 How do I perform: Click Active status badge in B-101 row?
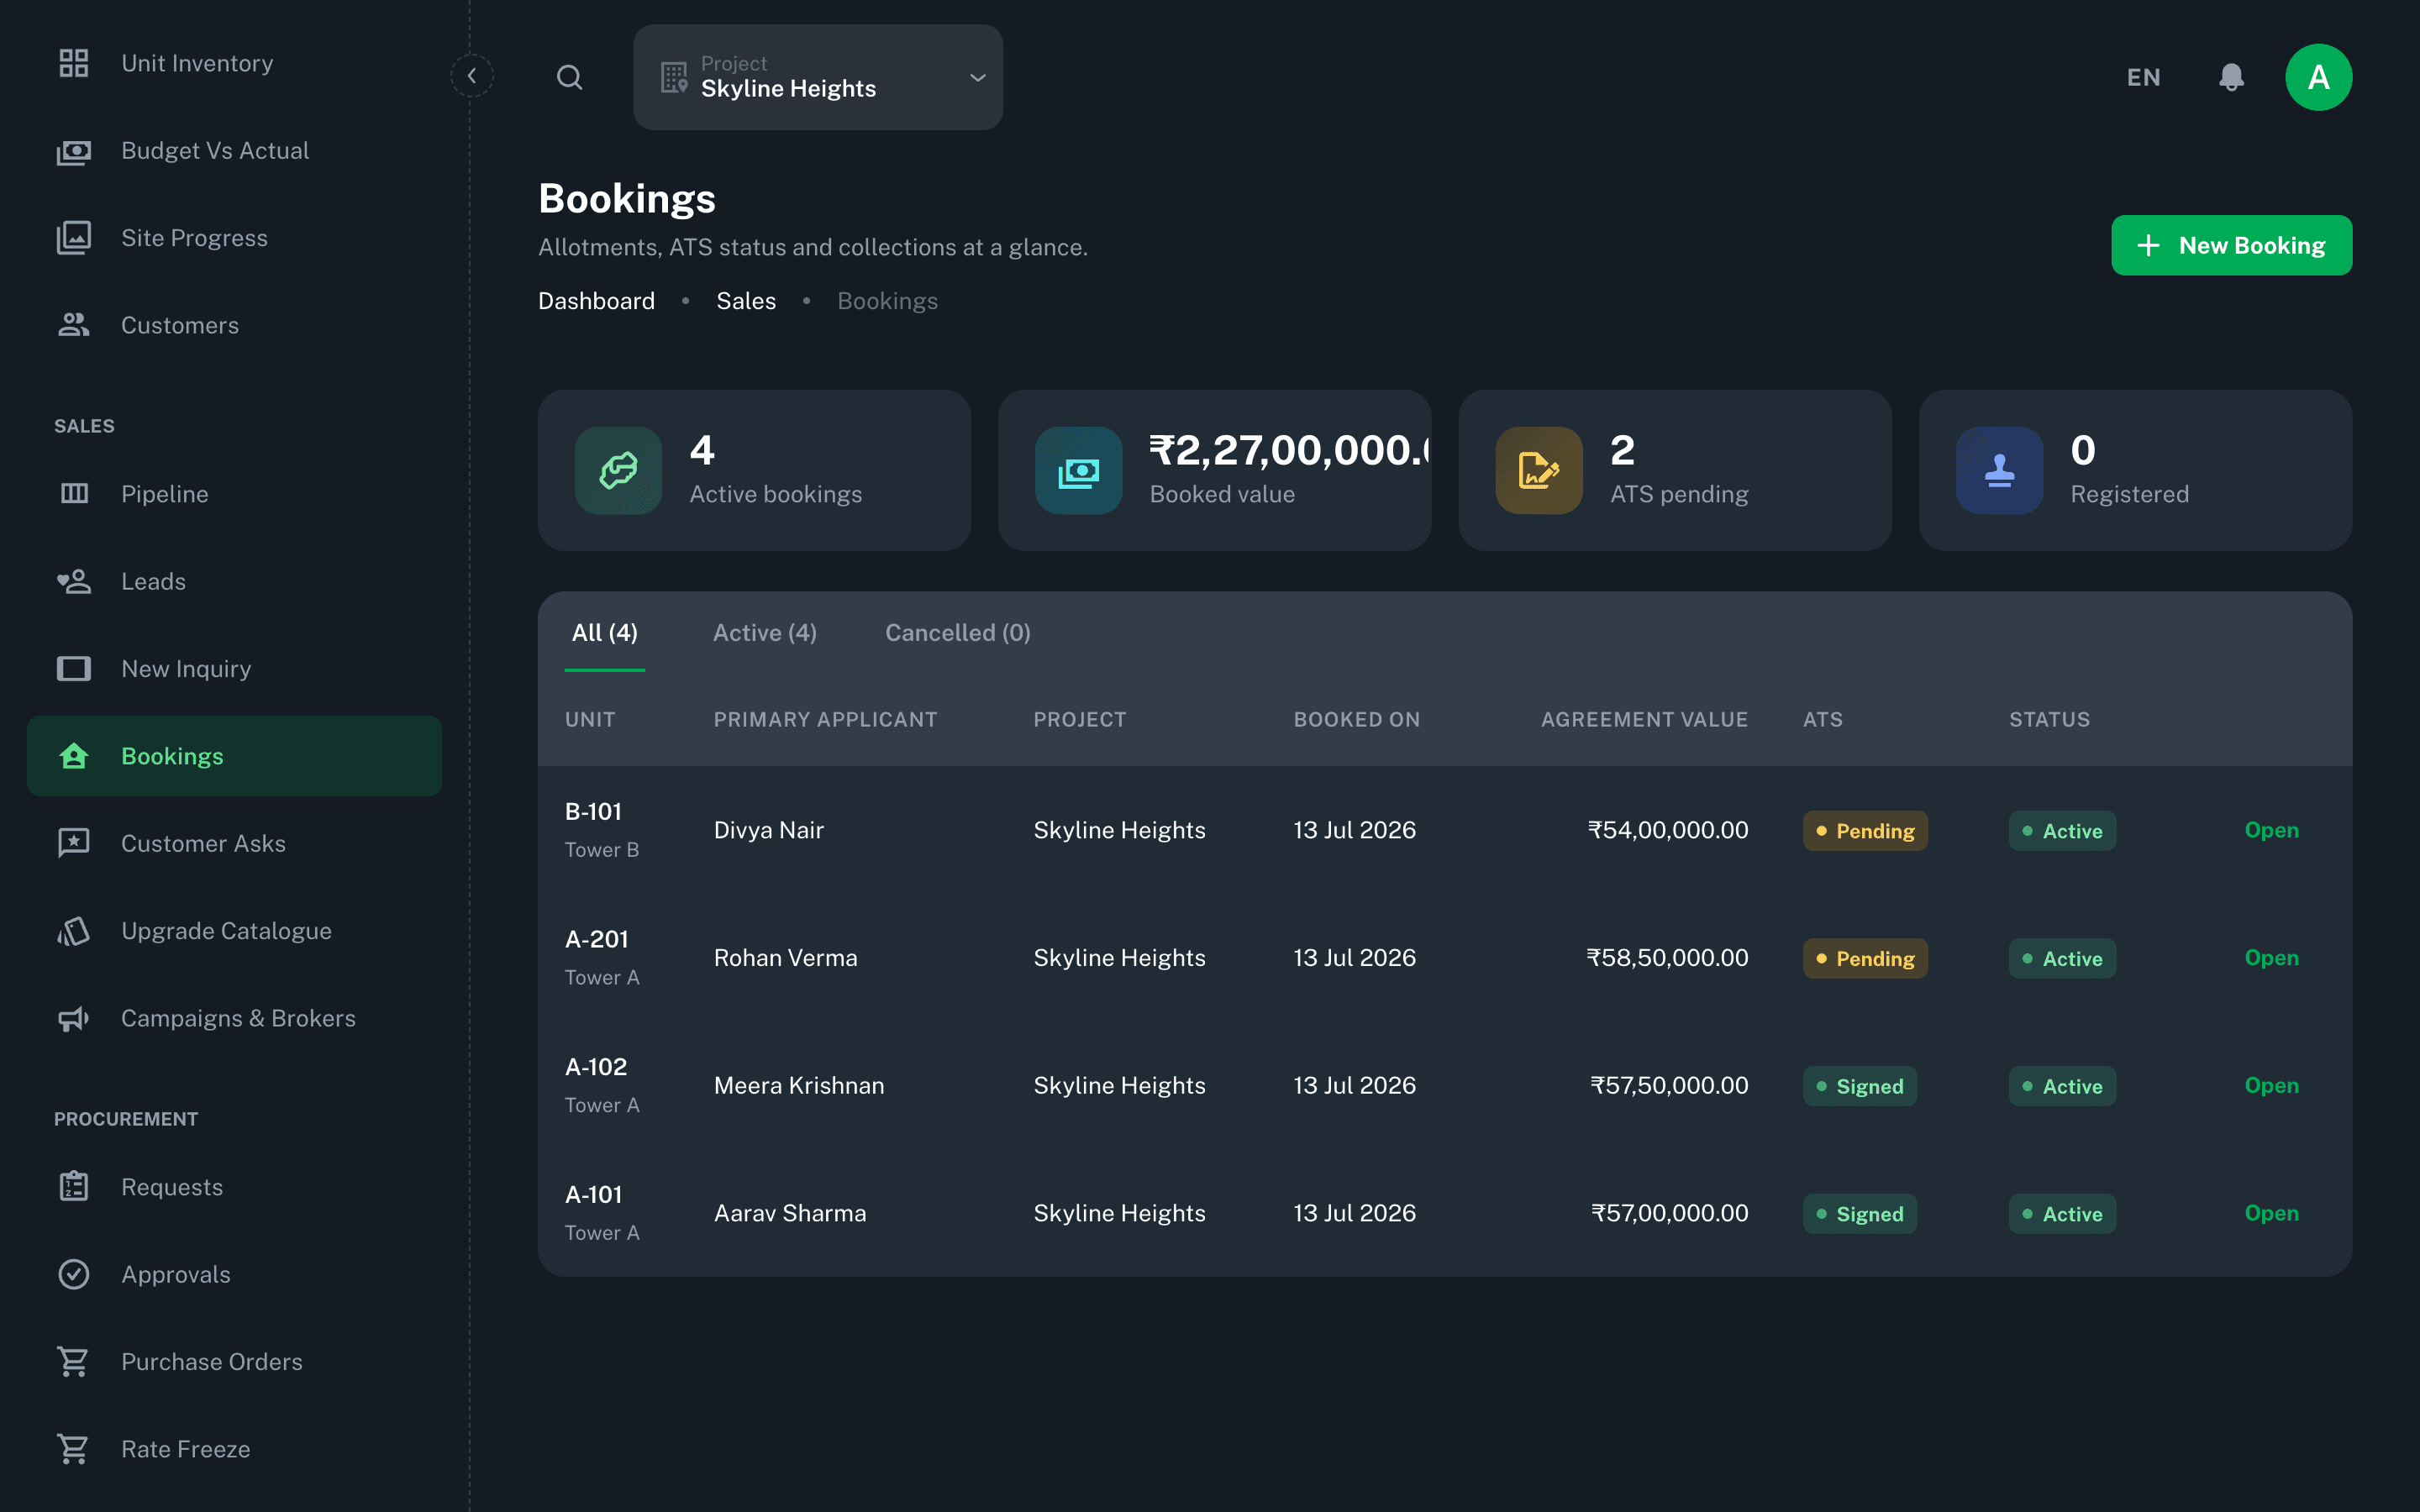coord(2062,831)
